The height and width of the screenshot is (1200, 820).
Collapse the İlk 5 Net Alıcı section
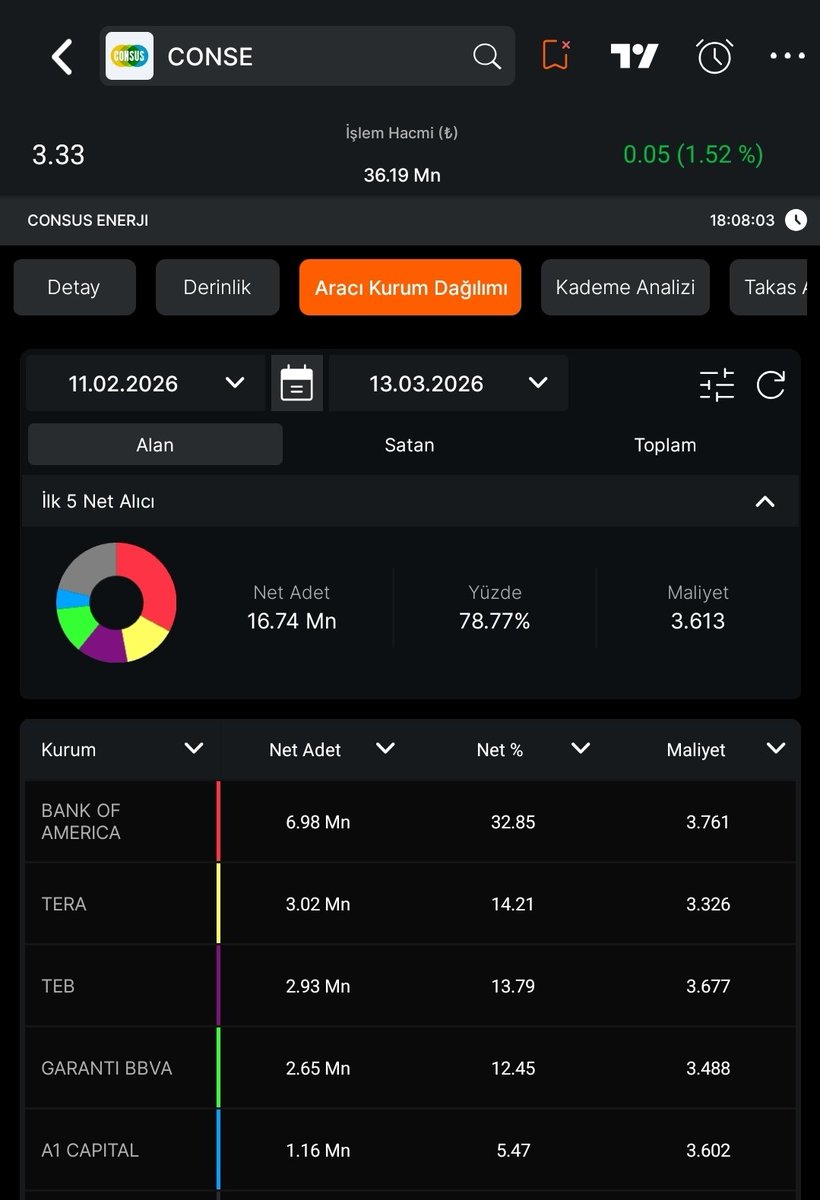(765, 501)
